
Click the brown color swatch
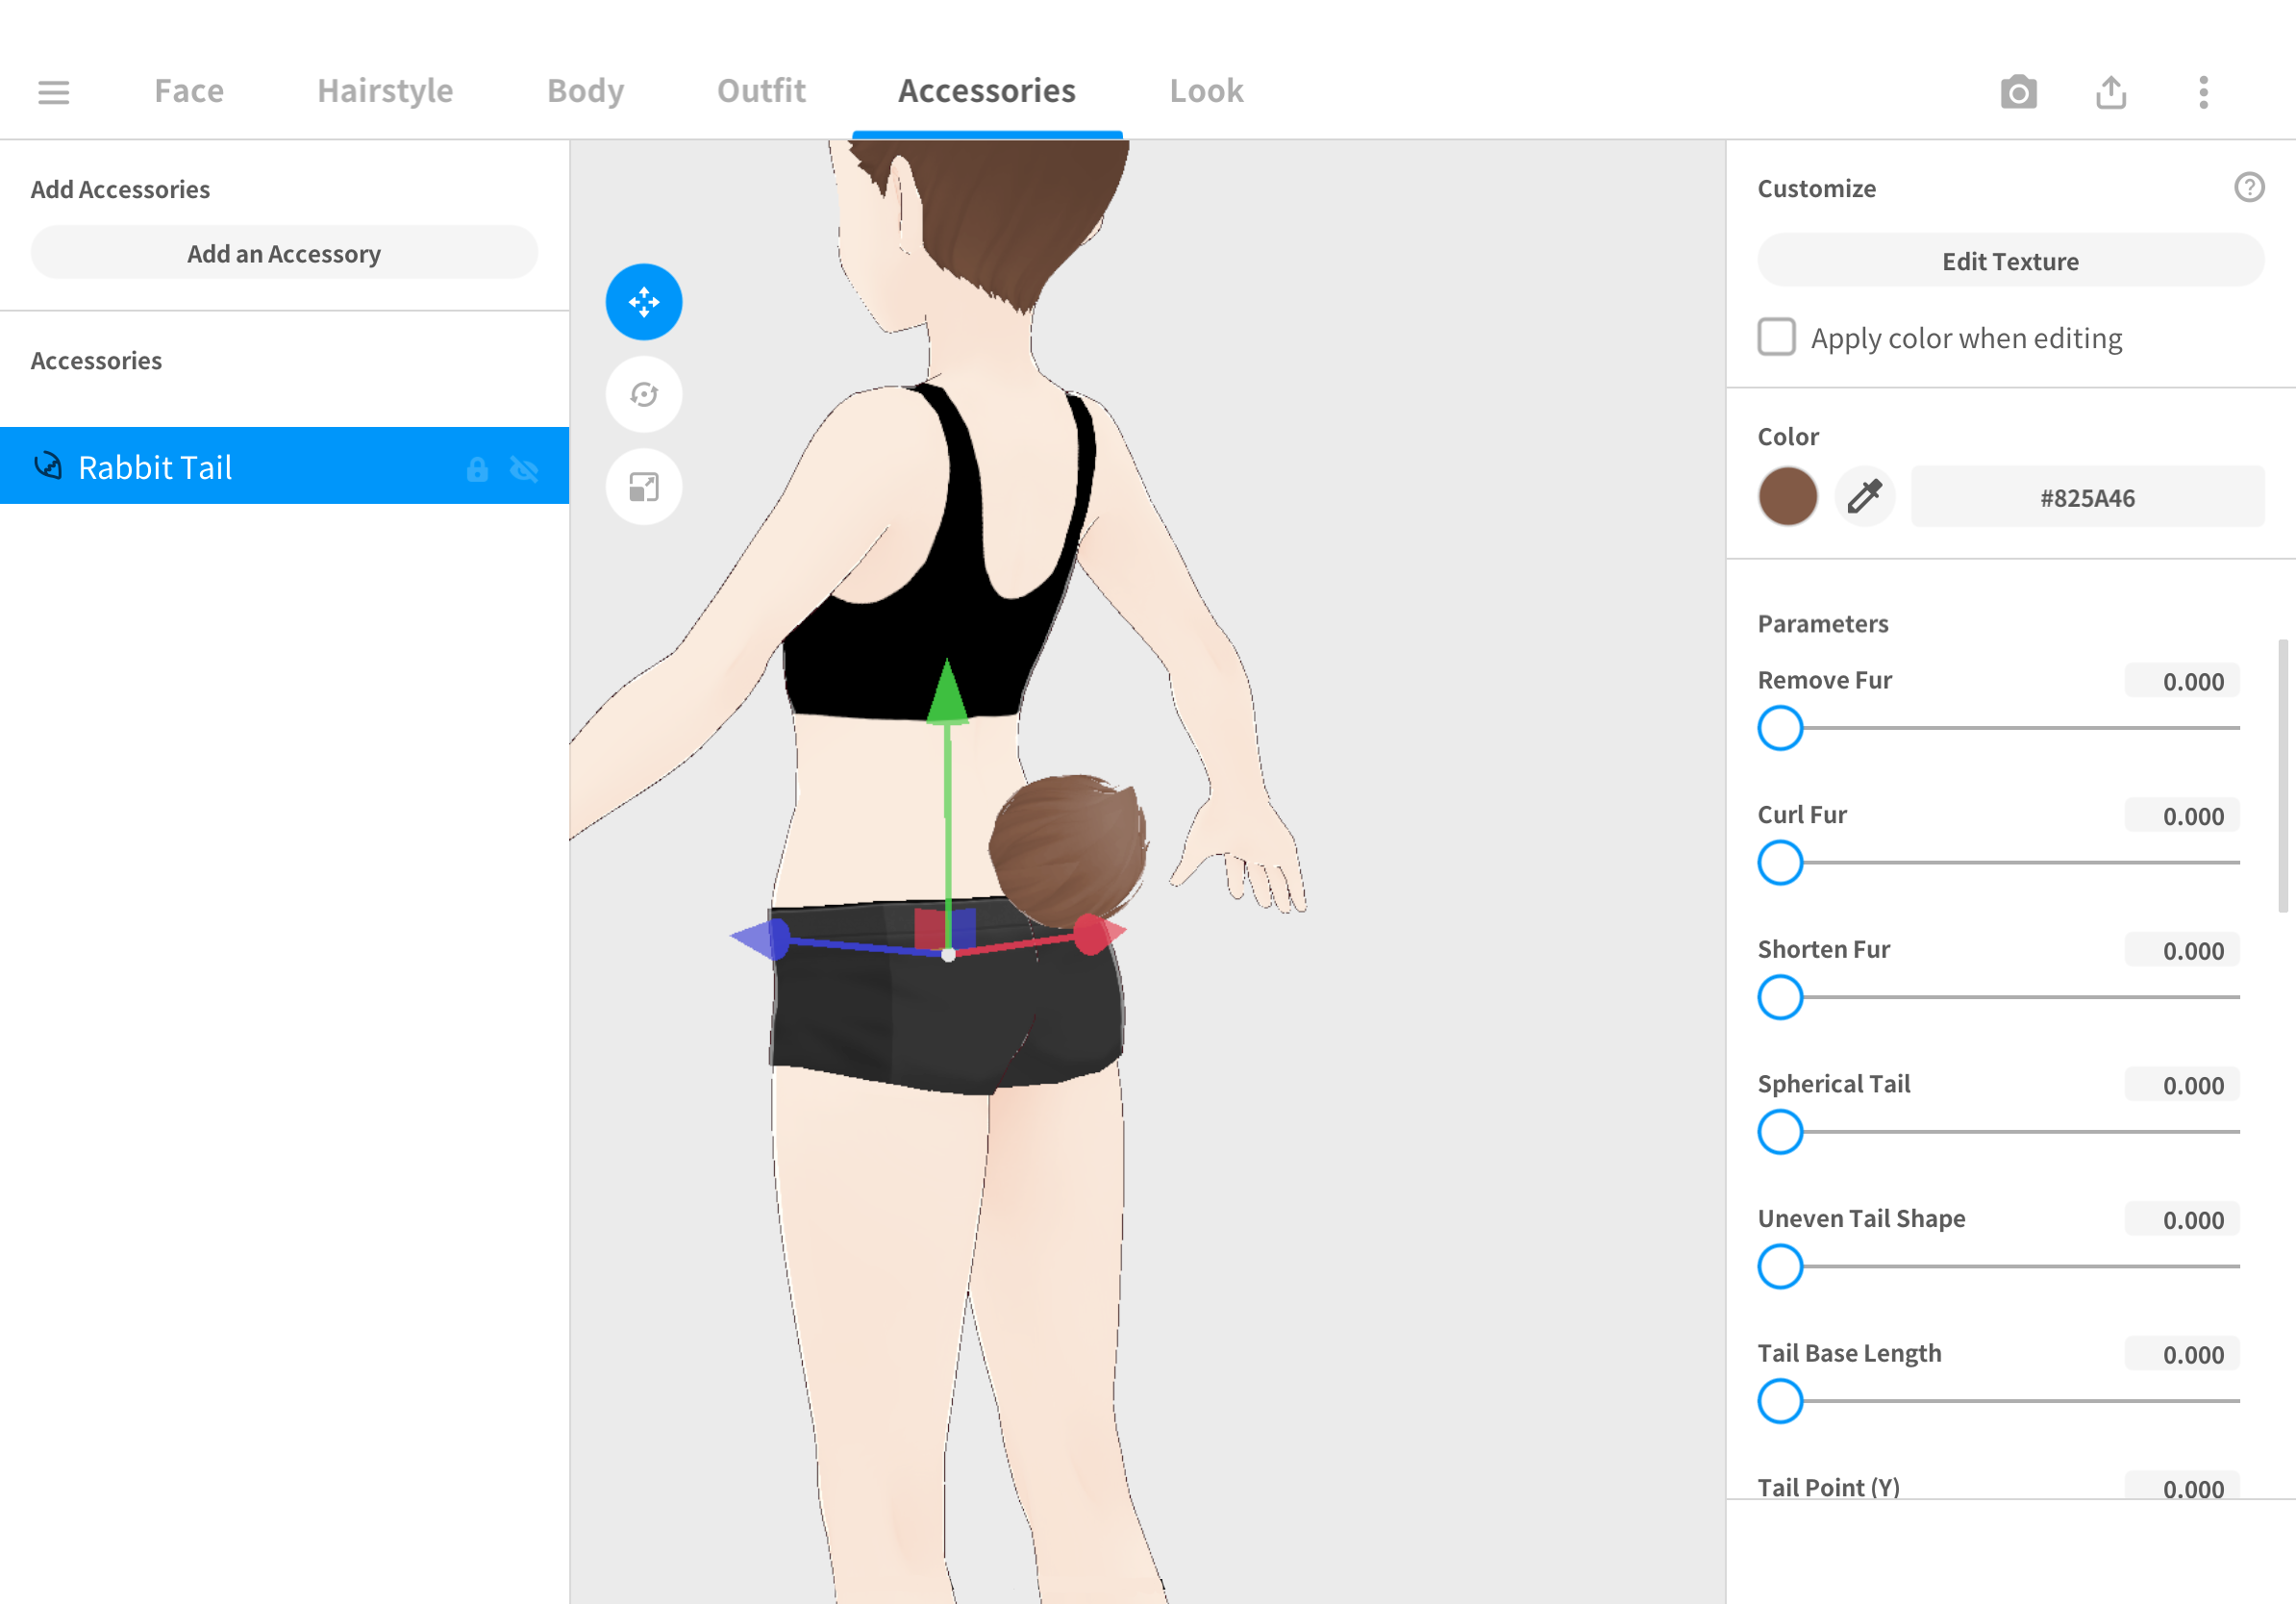click(x=1787, y=496)
